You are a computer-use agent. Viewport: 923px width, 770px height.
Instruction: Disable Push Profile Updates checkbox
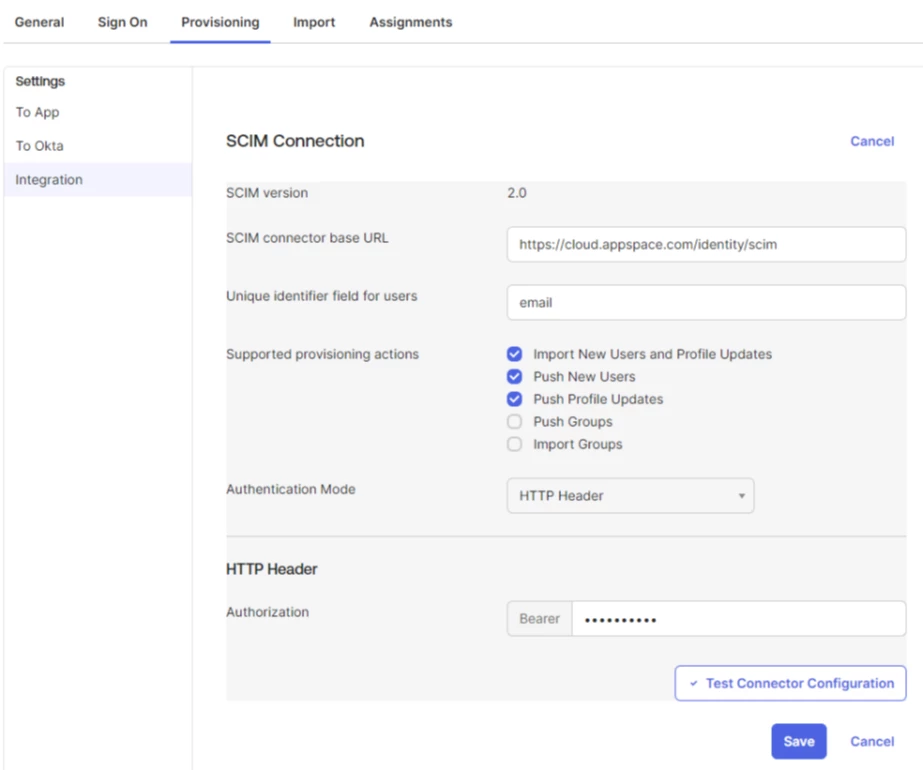click(x=515, y=399)
